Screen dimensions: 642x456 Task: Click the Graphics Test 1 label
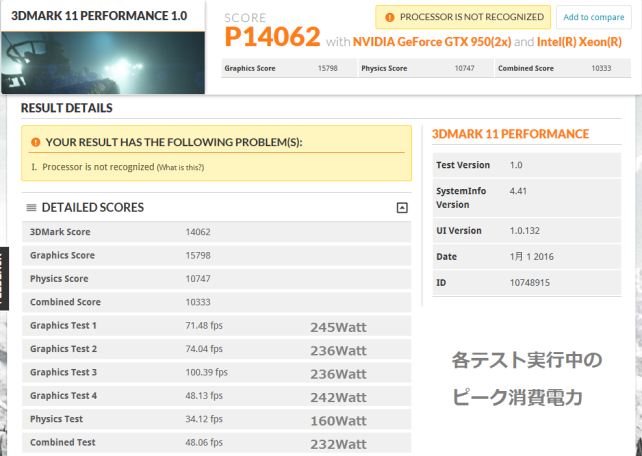63,325
